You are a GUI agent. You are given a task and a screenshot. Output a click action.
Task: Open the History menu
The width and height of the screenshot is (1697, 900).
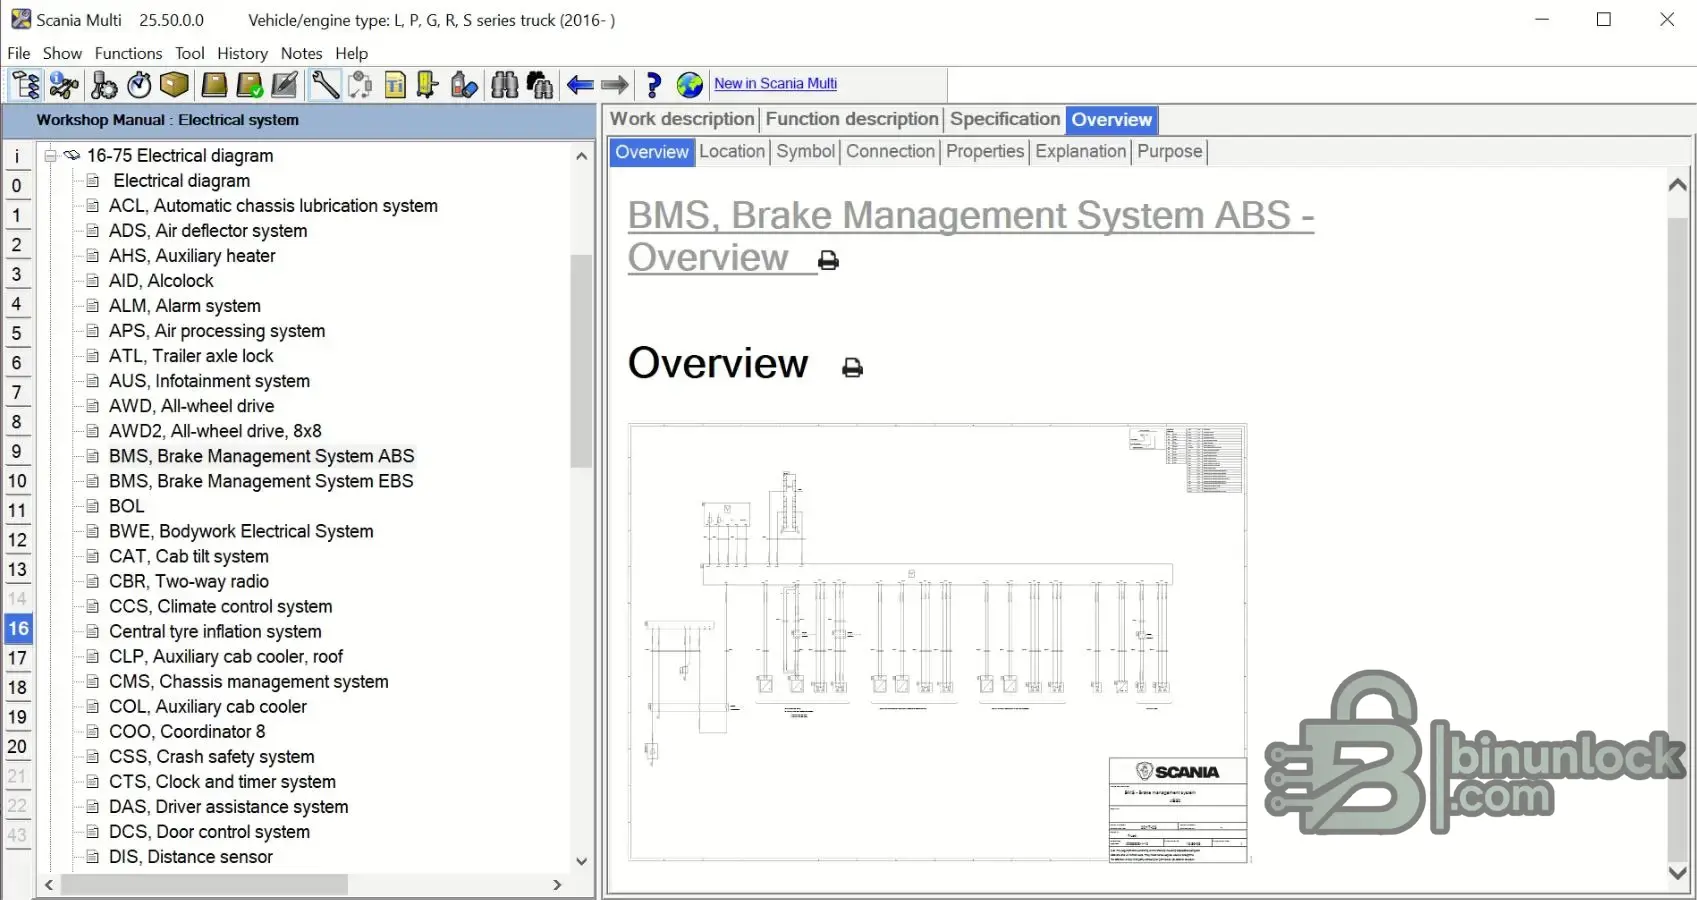[243, 53]
